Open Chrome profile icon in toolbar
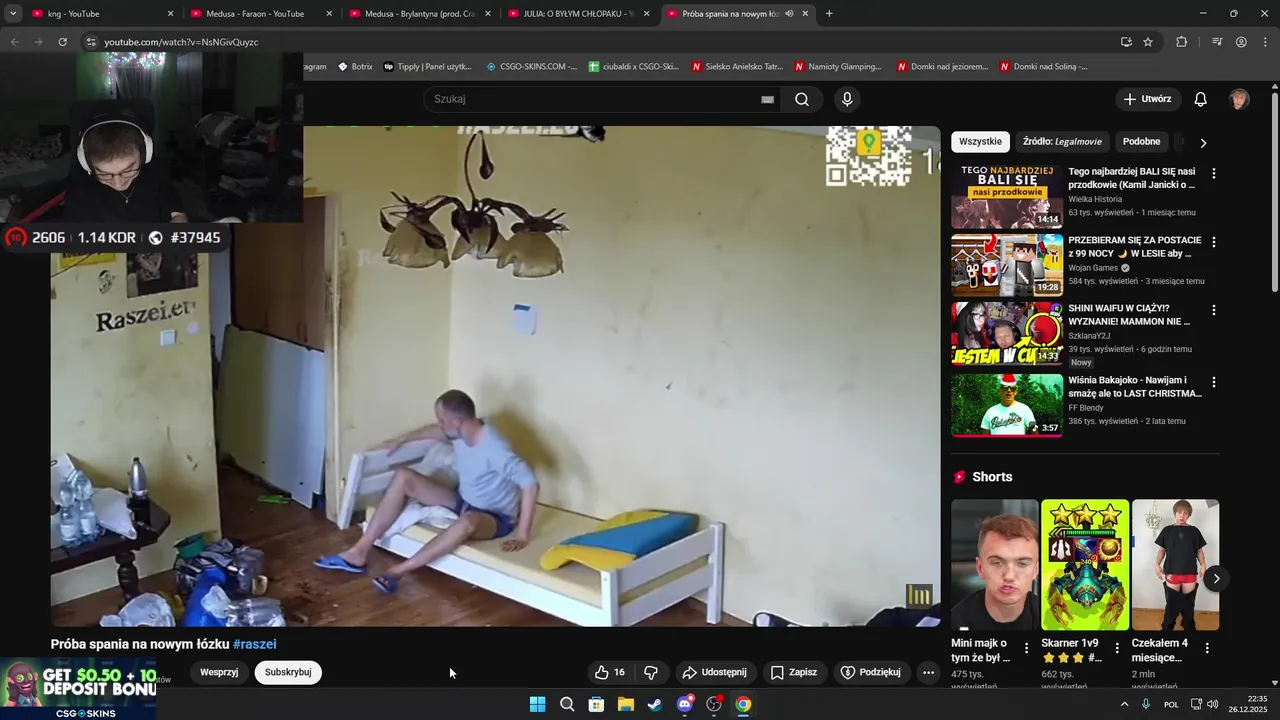The height and width of the screenshot is (720, 1280). click(1241, 42)
